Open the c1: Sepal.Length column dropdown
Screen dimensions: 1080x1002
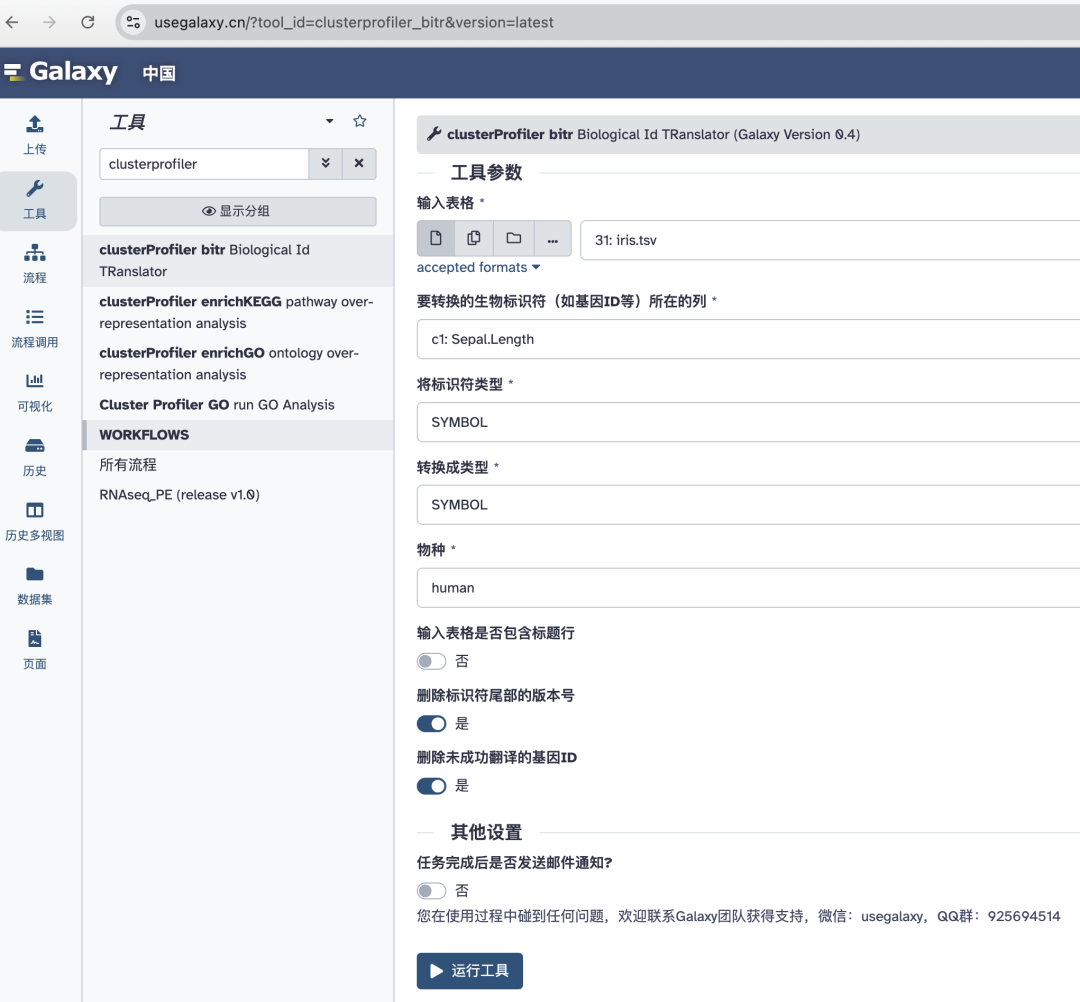(x=748, y=340)
